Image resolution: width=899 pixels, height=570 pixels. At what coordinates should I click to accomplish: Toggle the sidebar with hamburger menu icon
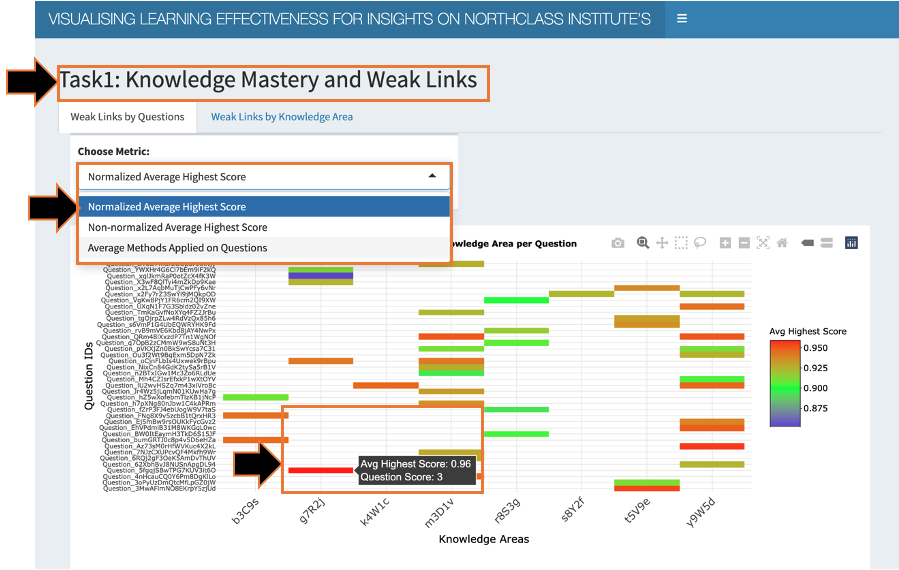(682, 18)
